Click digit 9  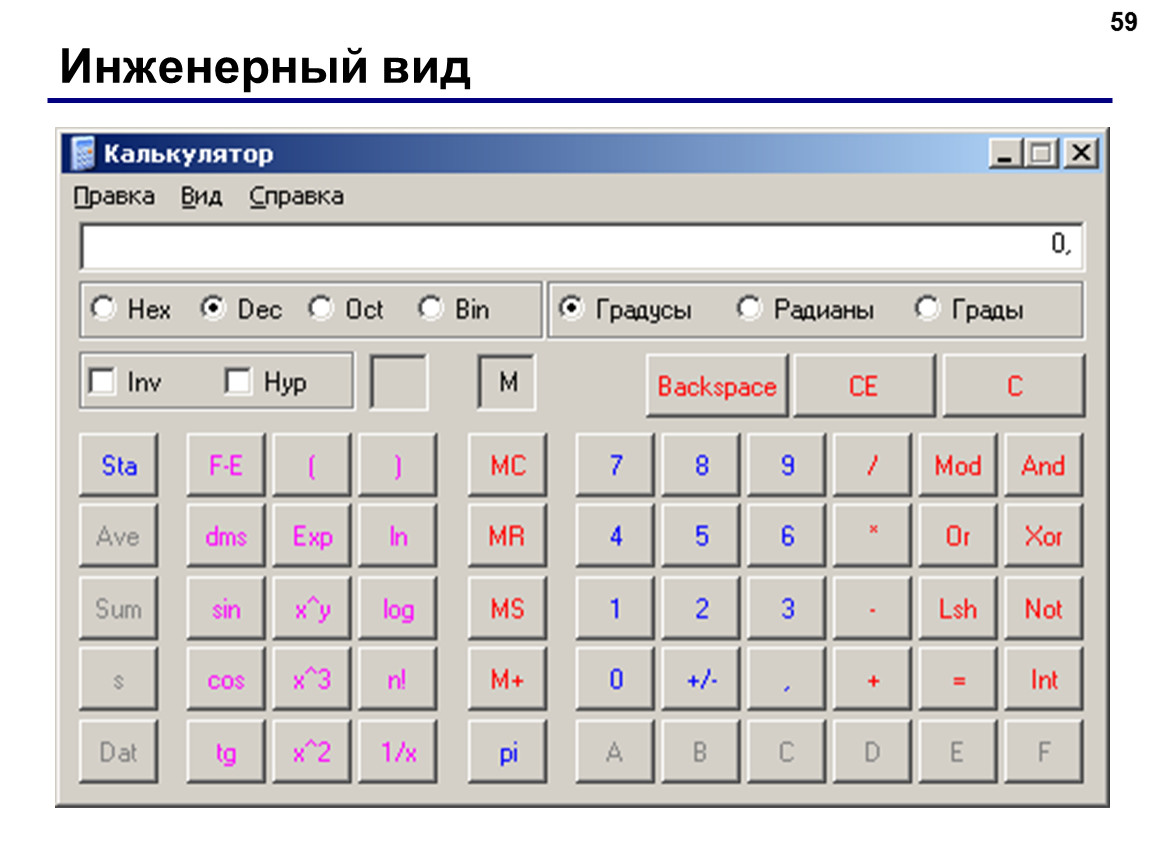787,465
